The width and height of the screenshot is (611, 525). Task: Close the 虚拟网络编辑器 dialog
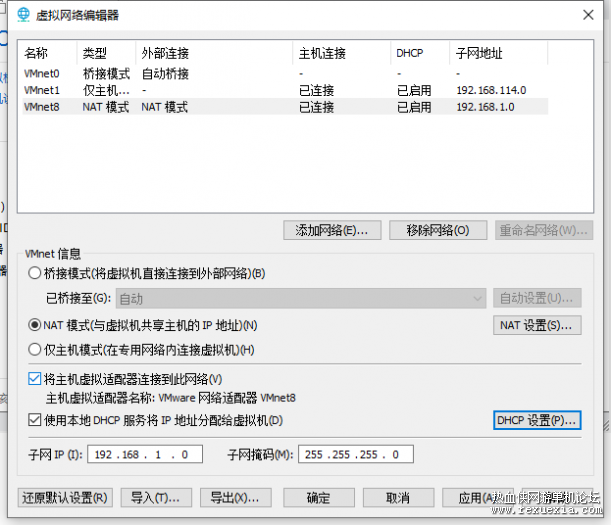(x=588, y=15)
